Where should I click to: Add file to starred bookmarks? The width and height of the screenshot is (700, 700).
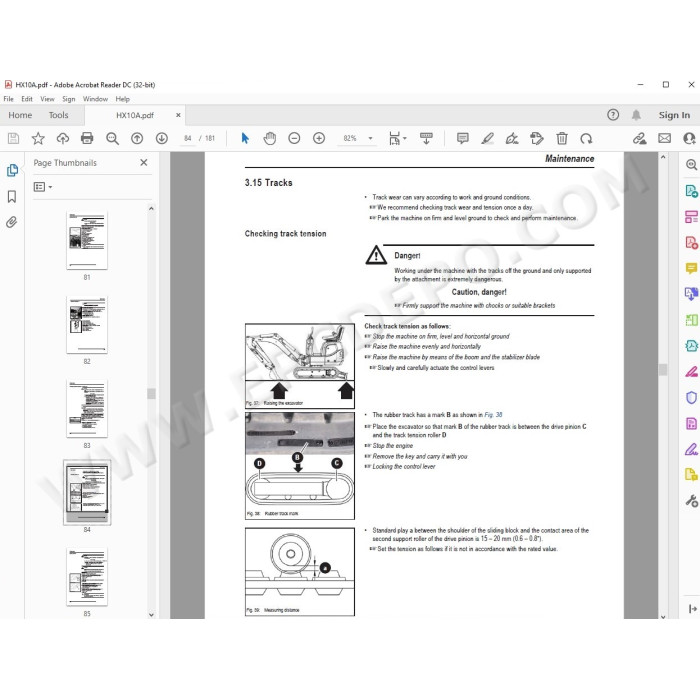click(x=38, y=138)
